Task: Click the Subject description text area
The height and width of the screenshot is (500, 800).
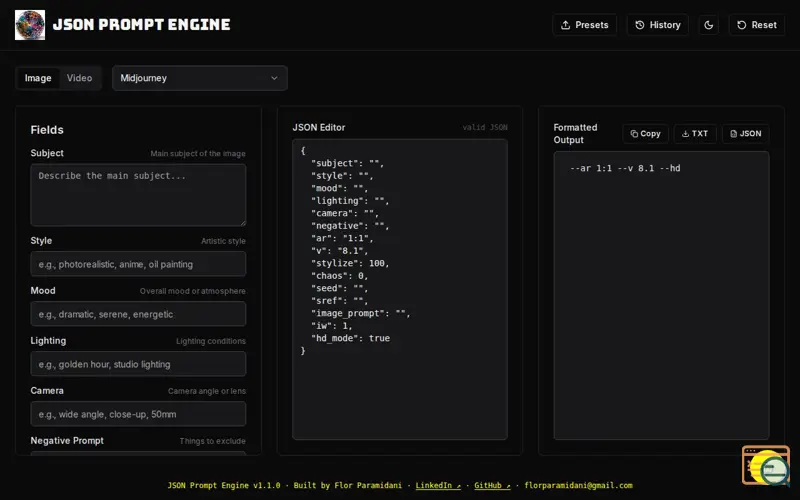Action: pos(138,195)
